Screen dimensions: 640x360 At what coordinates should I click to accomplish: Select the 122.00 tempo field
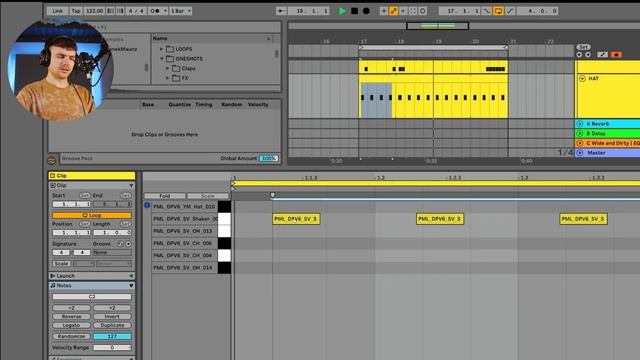click(94, 11)
